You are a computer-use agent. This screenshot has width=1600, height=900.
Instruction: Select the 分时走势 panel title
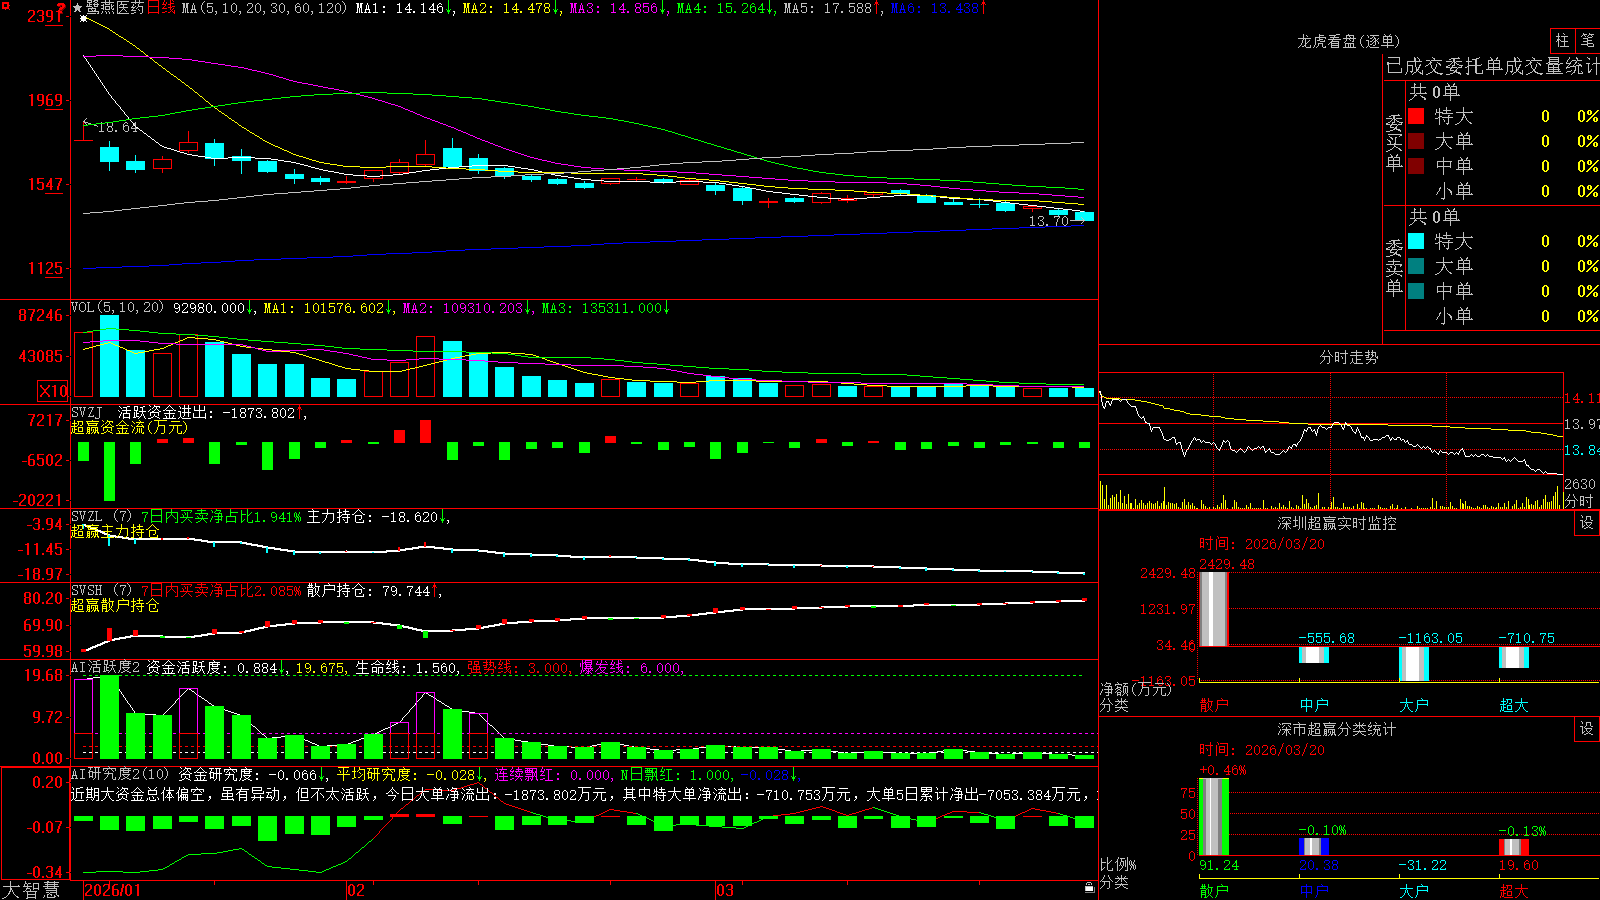[x=1348, y=357]
